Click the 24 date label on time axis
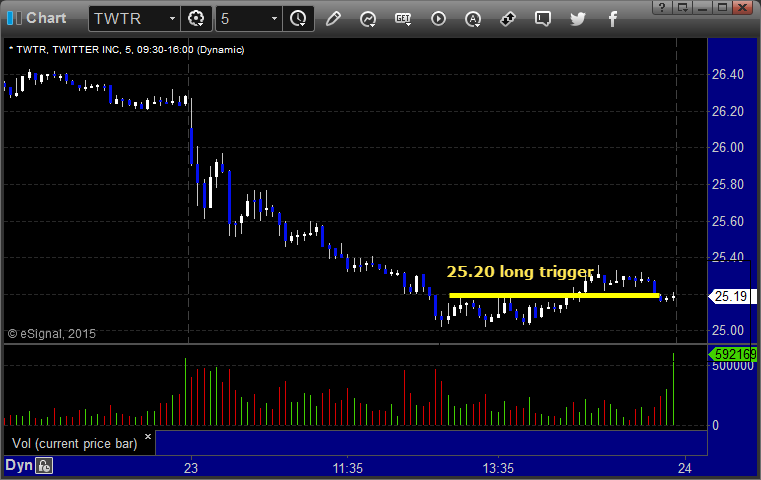The image size is (761, 480). 685,468
